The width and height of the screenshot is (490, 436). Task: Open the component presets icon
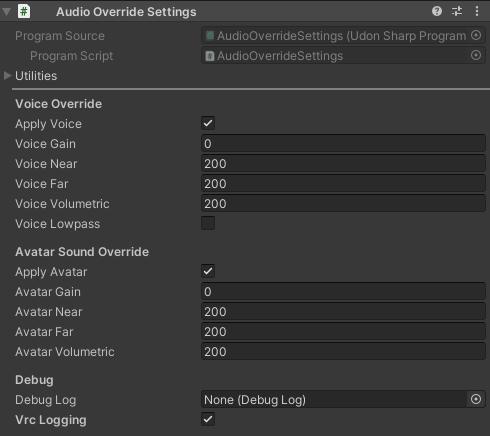457,11
